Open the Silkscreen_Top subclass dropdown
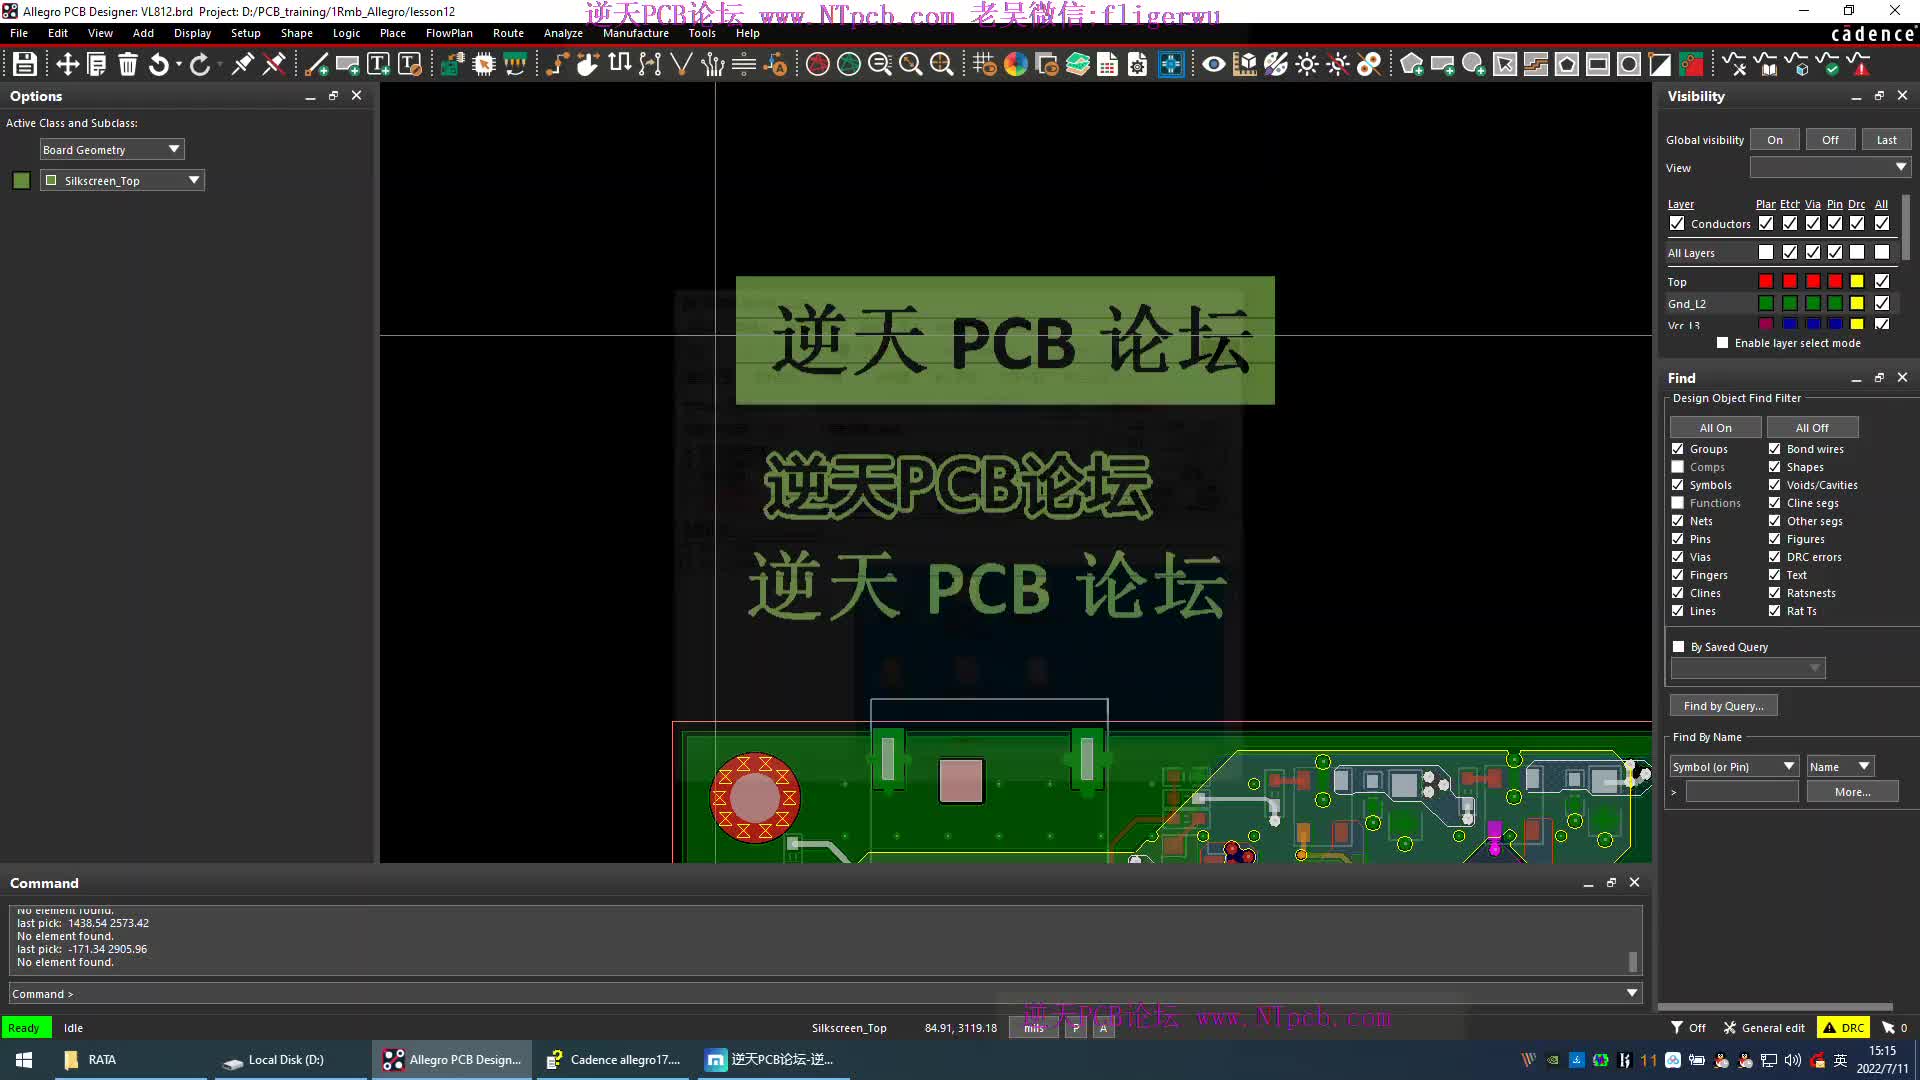 [122, 181]
